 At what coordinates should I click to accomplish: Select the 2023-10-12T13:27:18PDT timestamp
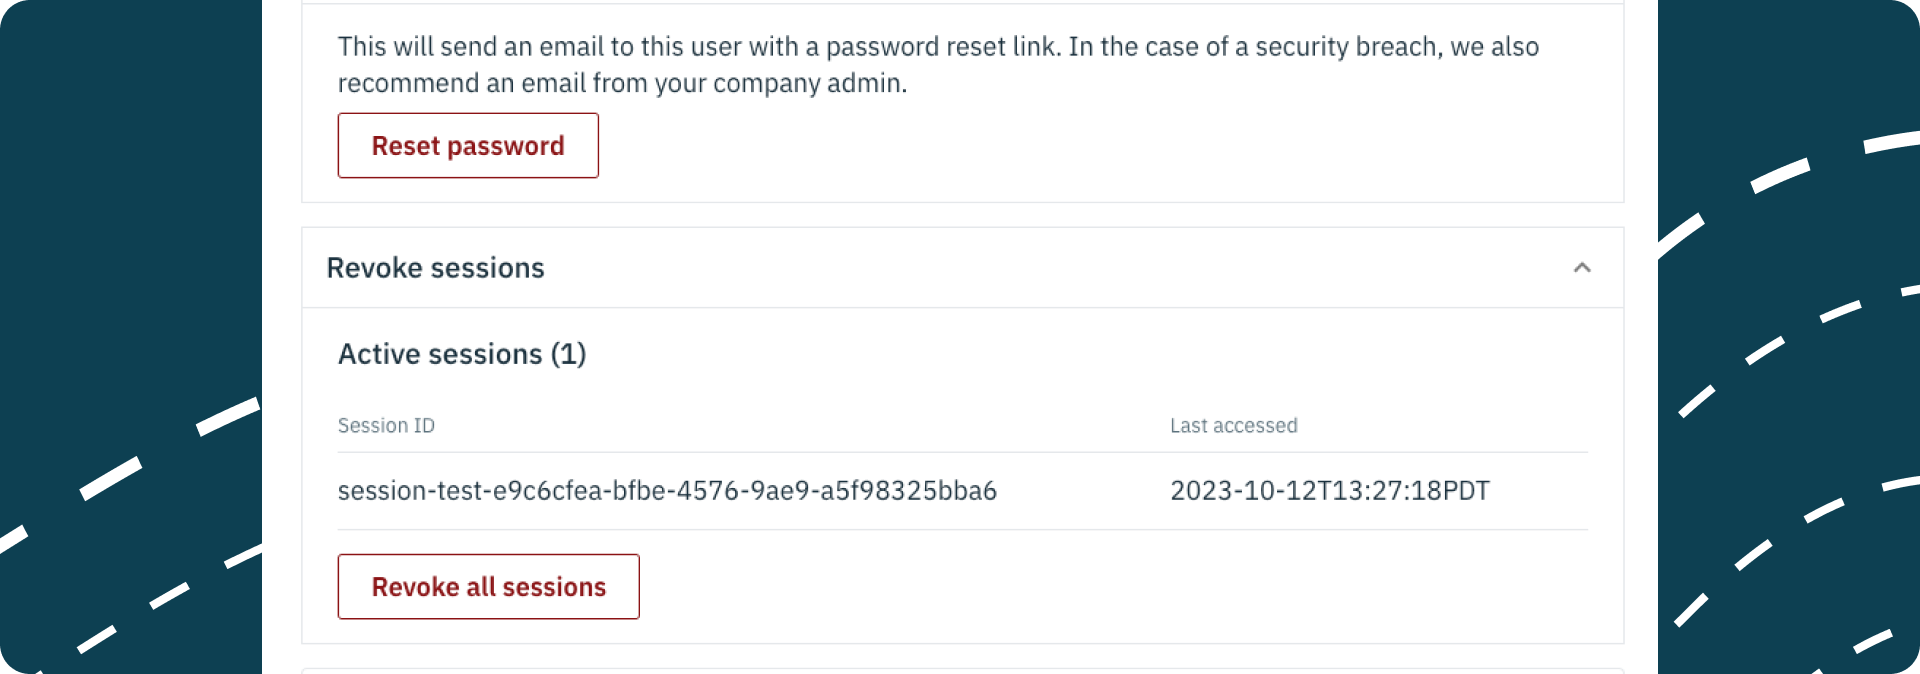[1330, 491]
